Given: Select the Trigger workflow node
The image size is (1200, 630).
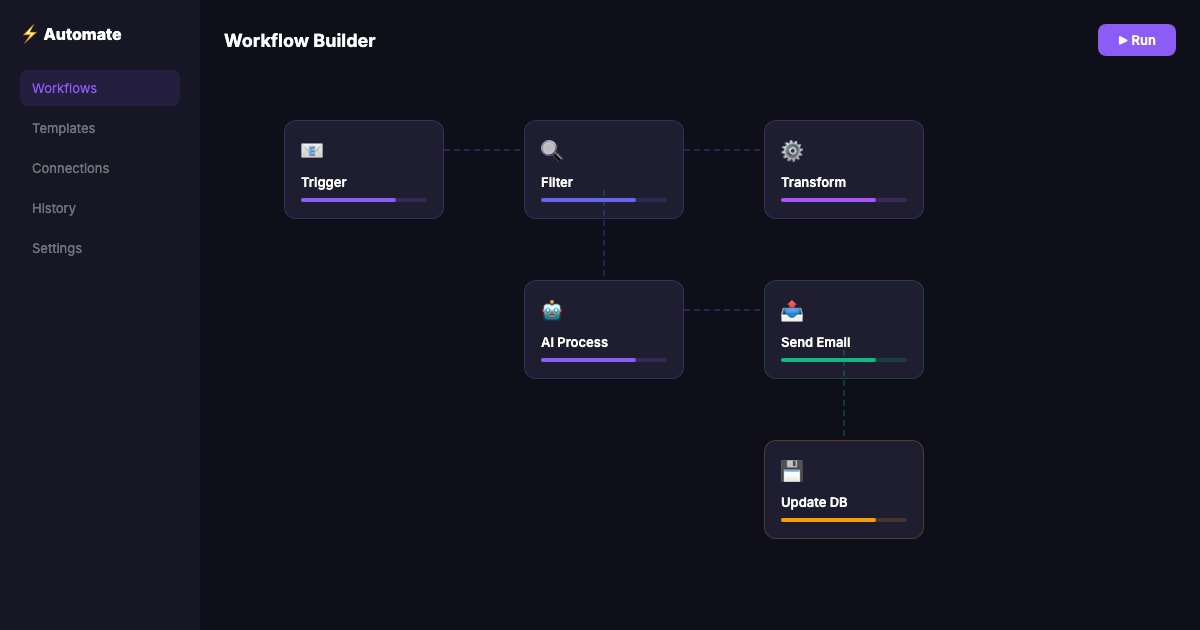Looking at the screenshot, I should point(364,169).
